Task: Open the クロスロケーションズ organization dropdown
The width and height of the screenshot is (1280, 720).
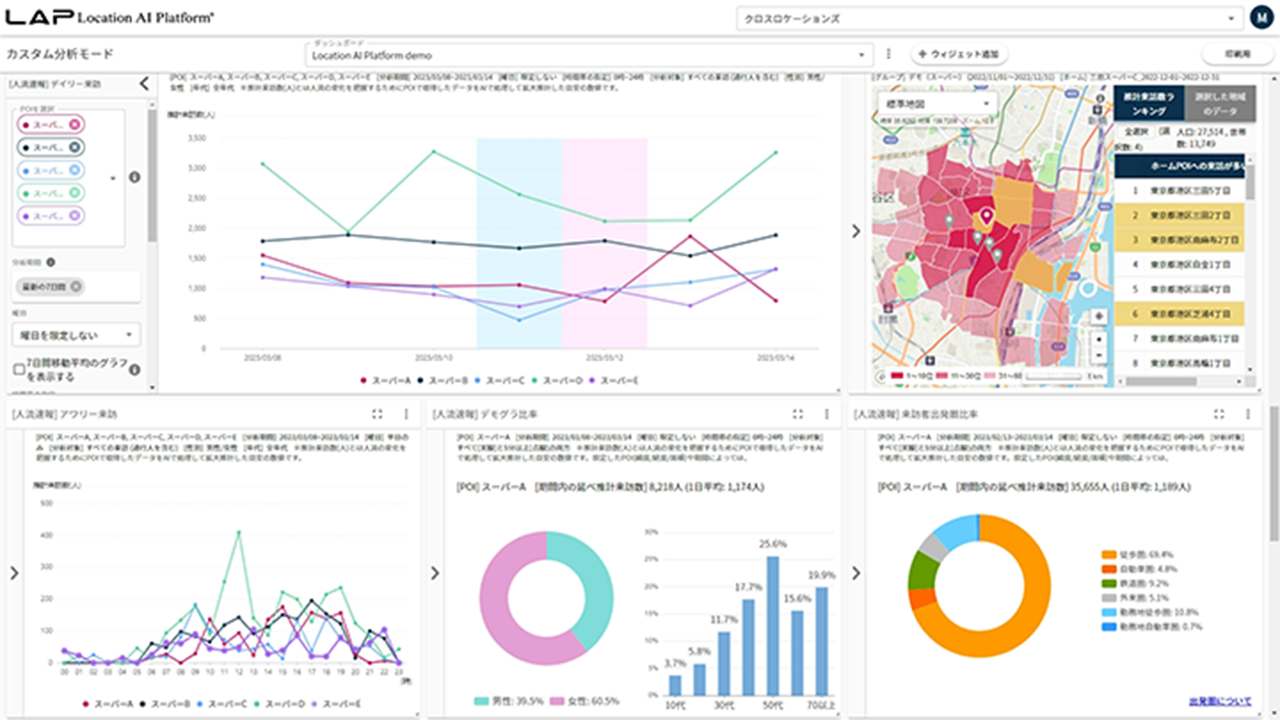Action: click(x=987, y=19)
